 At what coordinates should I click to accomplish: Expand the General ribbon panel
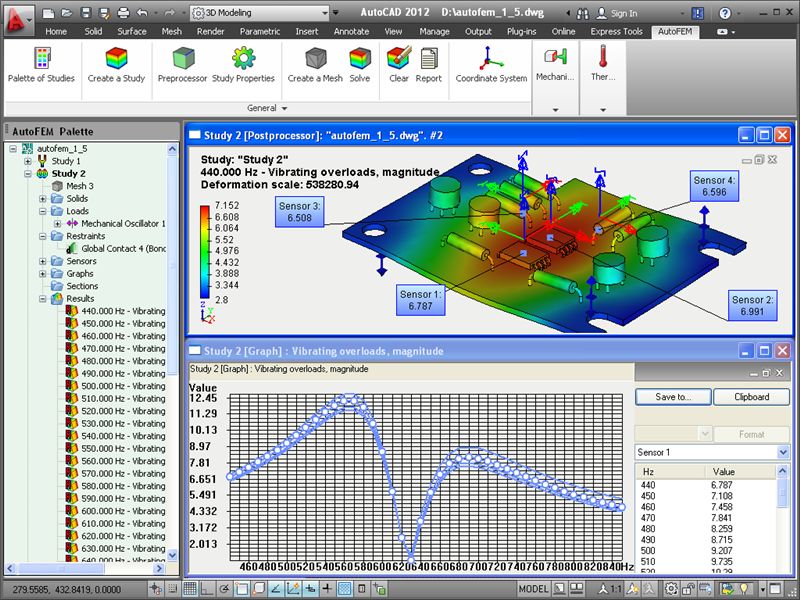tap(267, 108)
